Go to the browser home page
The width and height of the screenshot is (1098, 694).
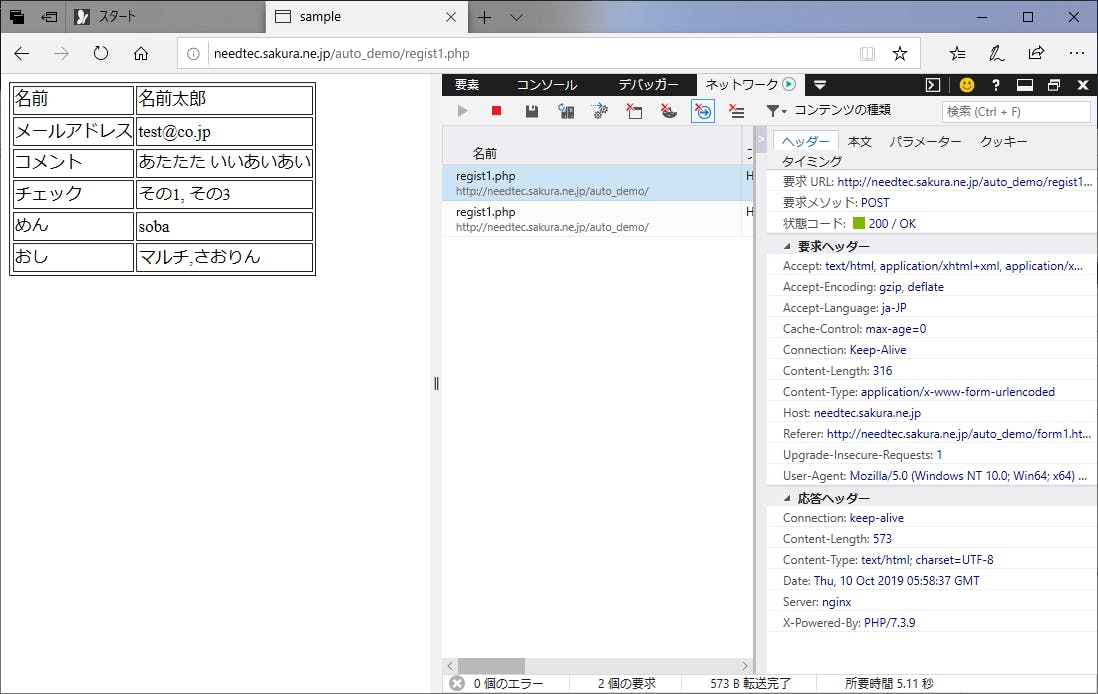pyautogui.click(x=141, y=53)
